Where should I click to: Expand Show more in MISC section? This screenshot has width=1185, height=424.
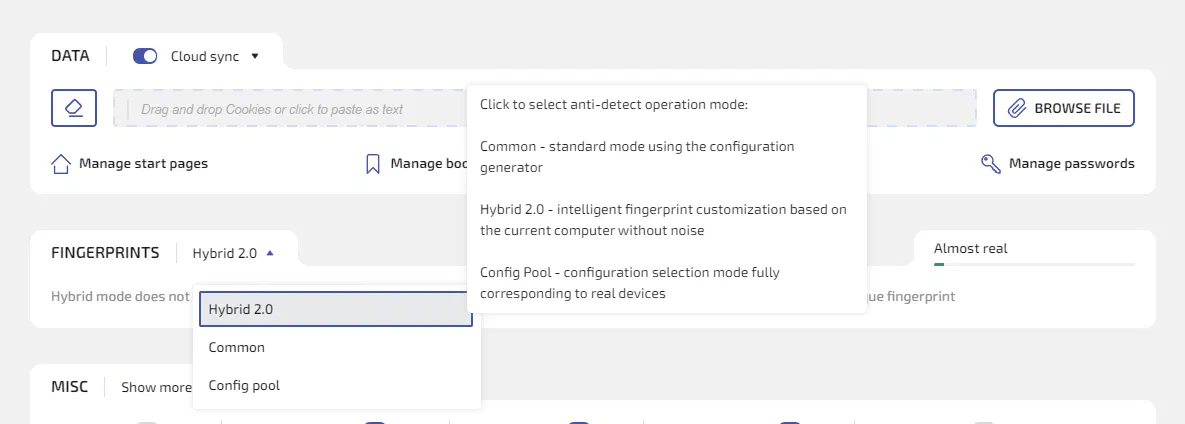pyautogui.click(x=156, y=387)
